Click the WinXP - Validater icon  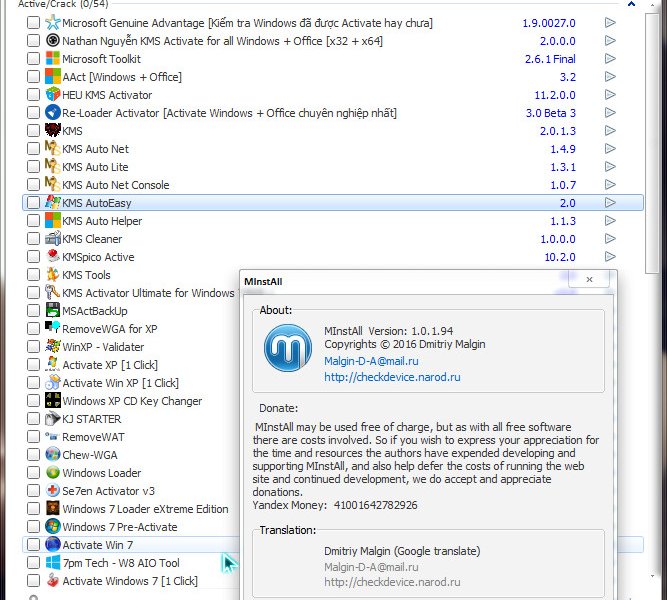(x=53, y=346)
